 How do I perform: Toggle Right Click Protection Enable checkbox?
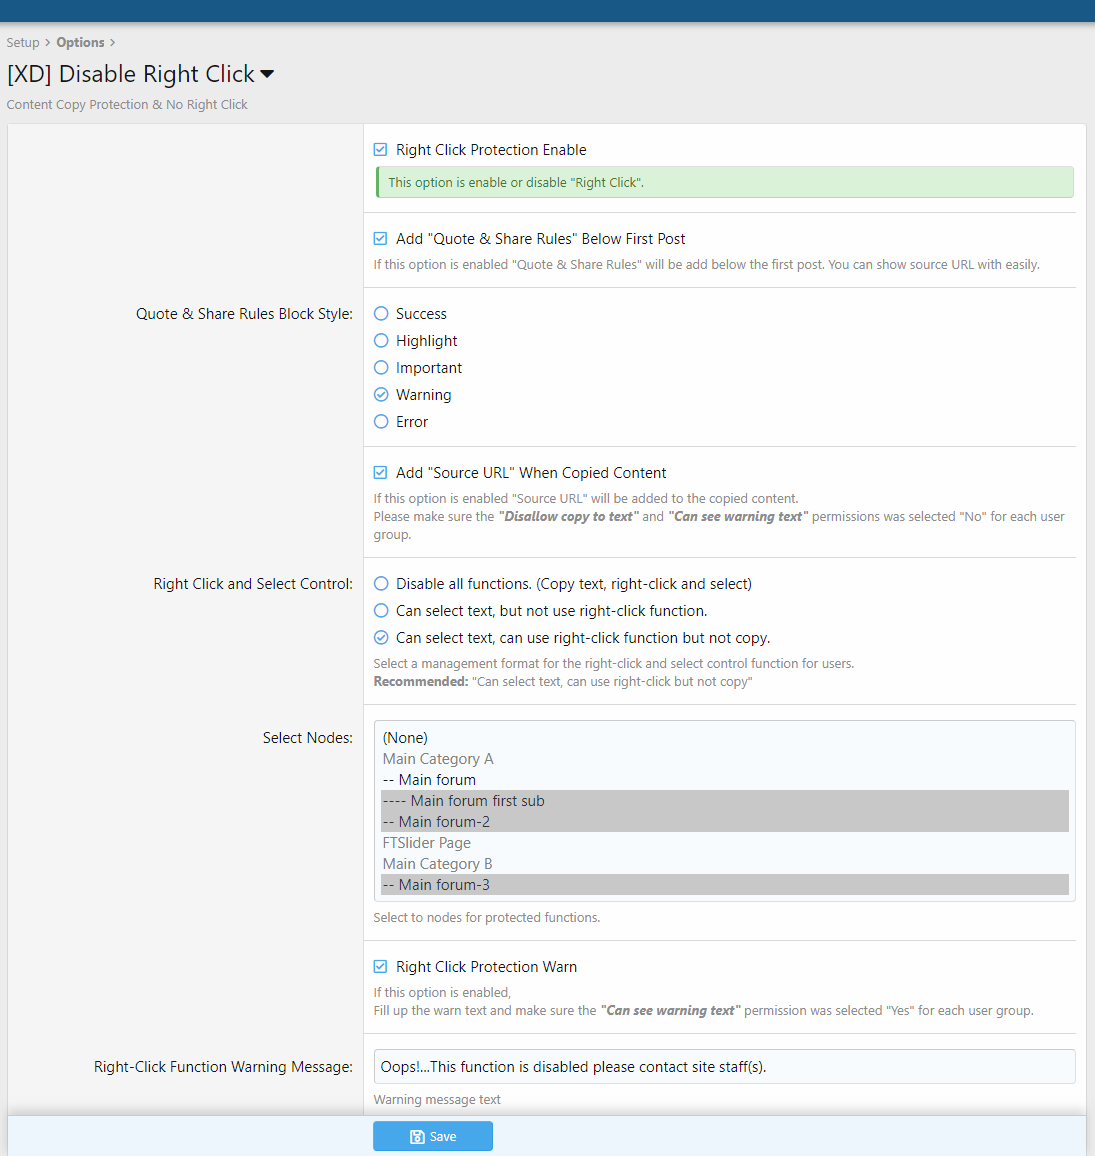pos(381,150)
